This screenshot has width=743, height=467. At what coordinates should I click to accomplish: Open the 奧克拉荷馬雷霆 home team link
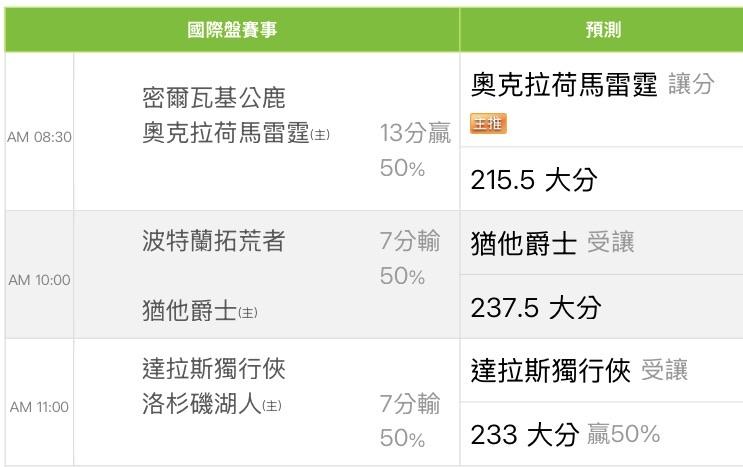coord(226,133)
